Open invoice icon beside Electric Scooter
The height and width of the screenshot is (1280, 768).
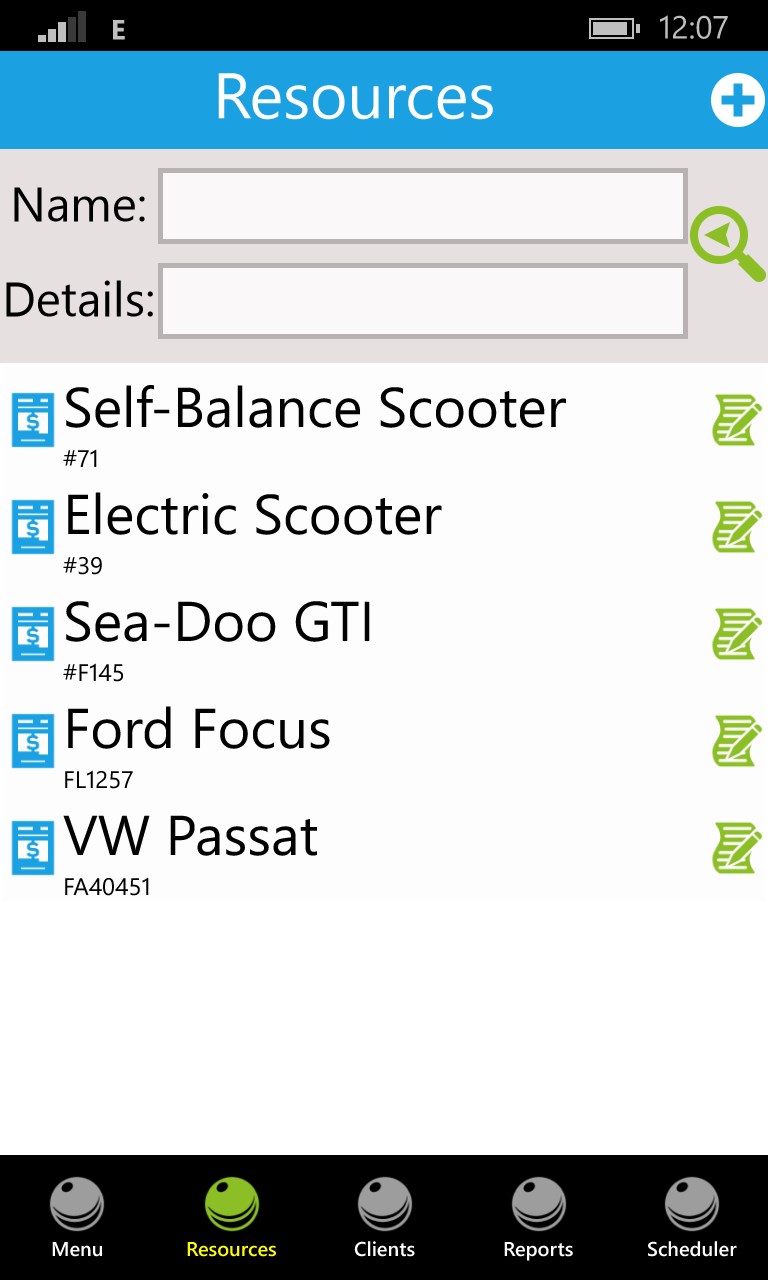(x=33, y=527)
